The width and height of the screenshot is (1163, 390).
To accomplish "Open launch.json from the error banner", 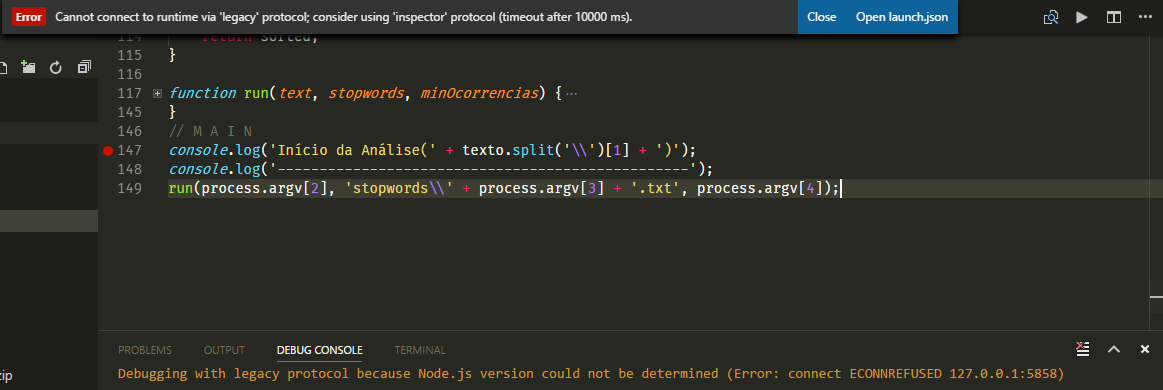I will pos(901,17).
